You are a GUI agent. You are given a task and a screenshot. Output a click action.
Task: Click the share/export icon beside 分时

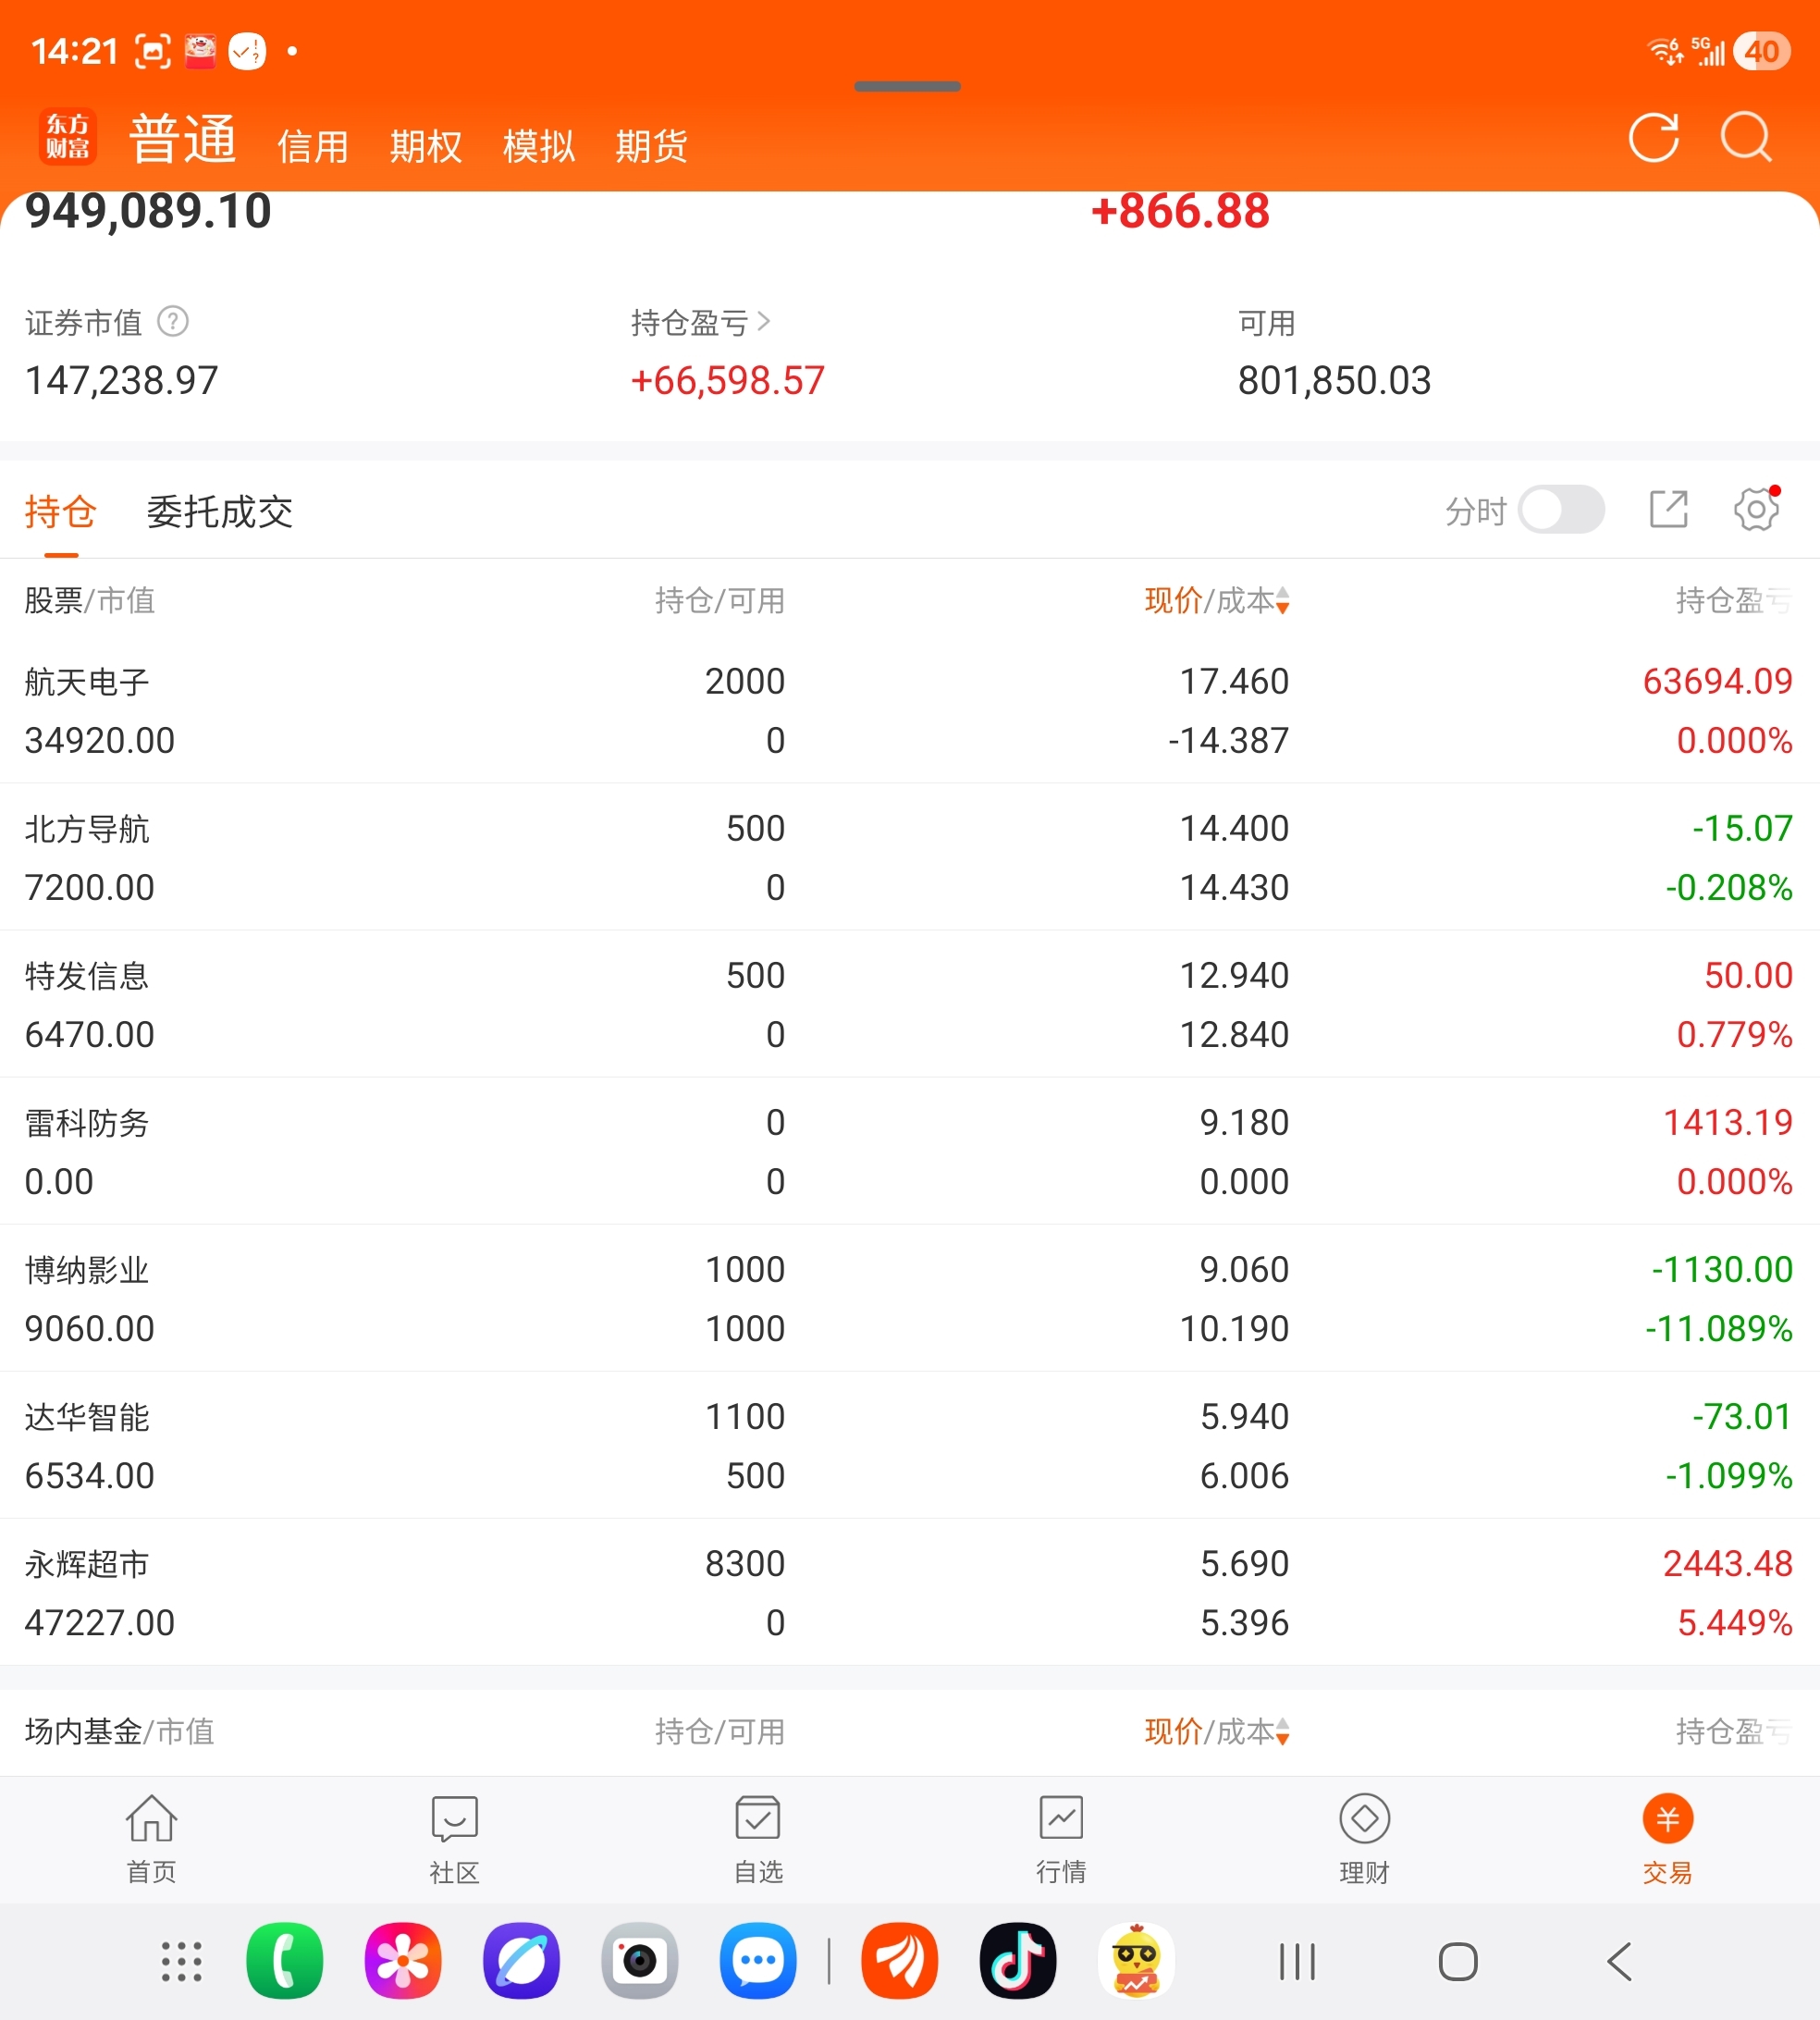[x=1668, y=509]
